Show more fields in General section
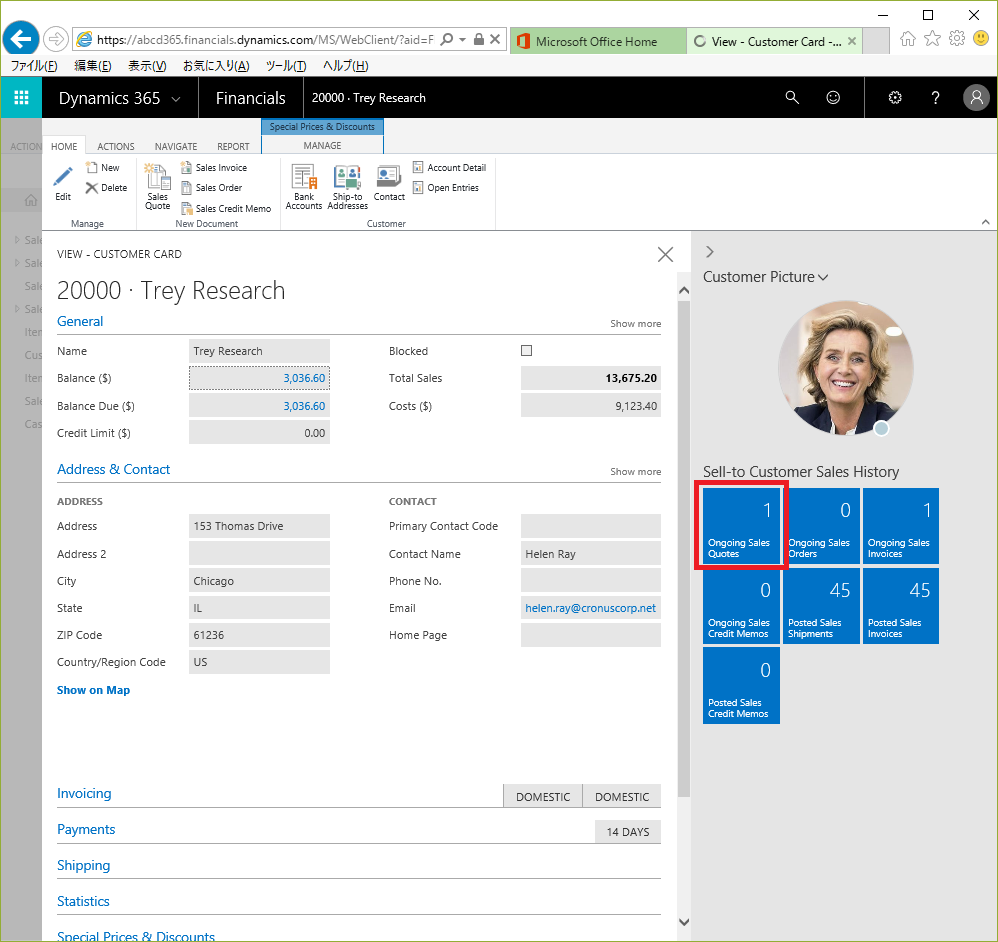 click(635, 323)
